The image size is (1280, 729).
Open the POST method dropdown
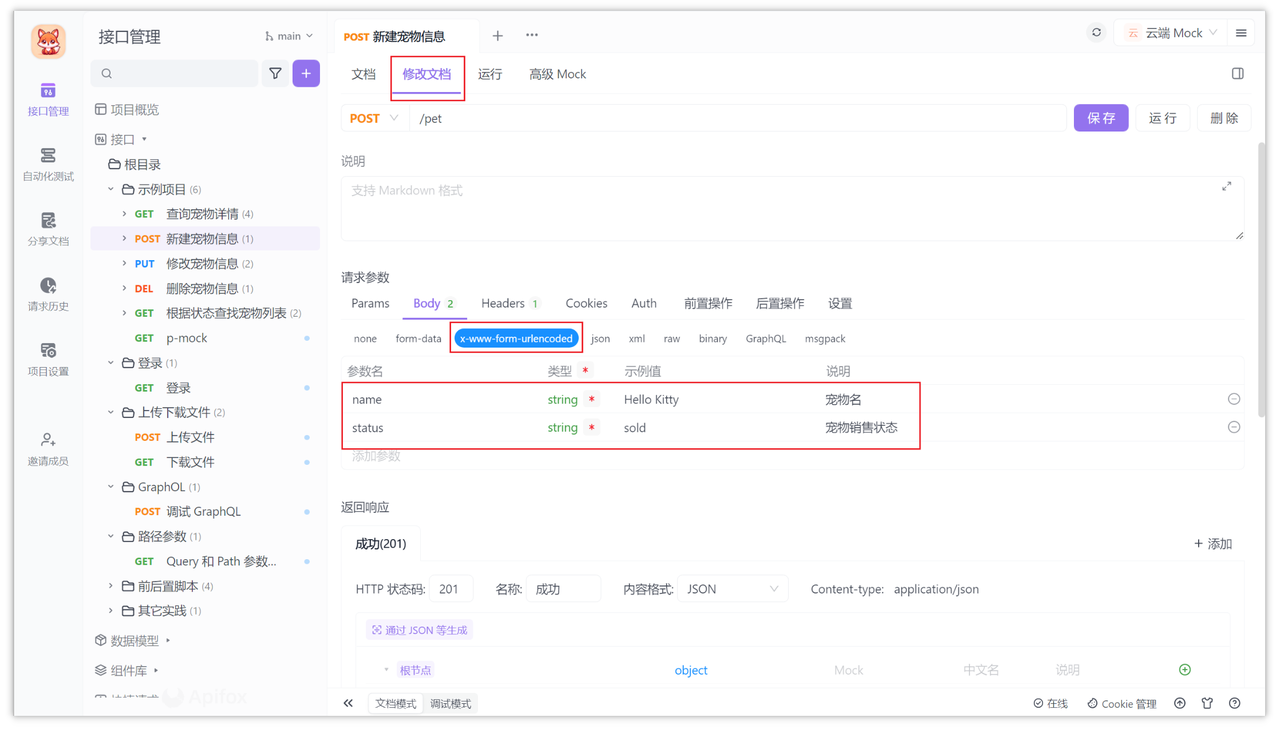click(374, 117)
